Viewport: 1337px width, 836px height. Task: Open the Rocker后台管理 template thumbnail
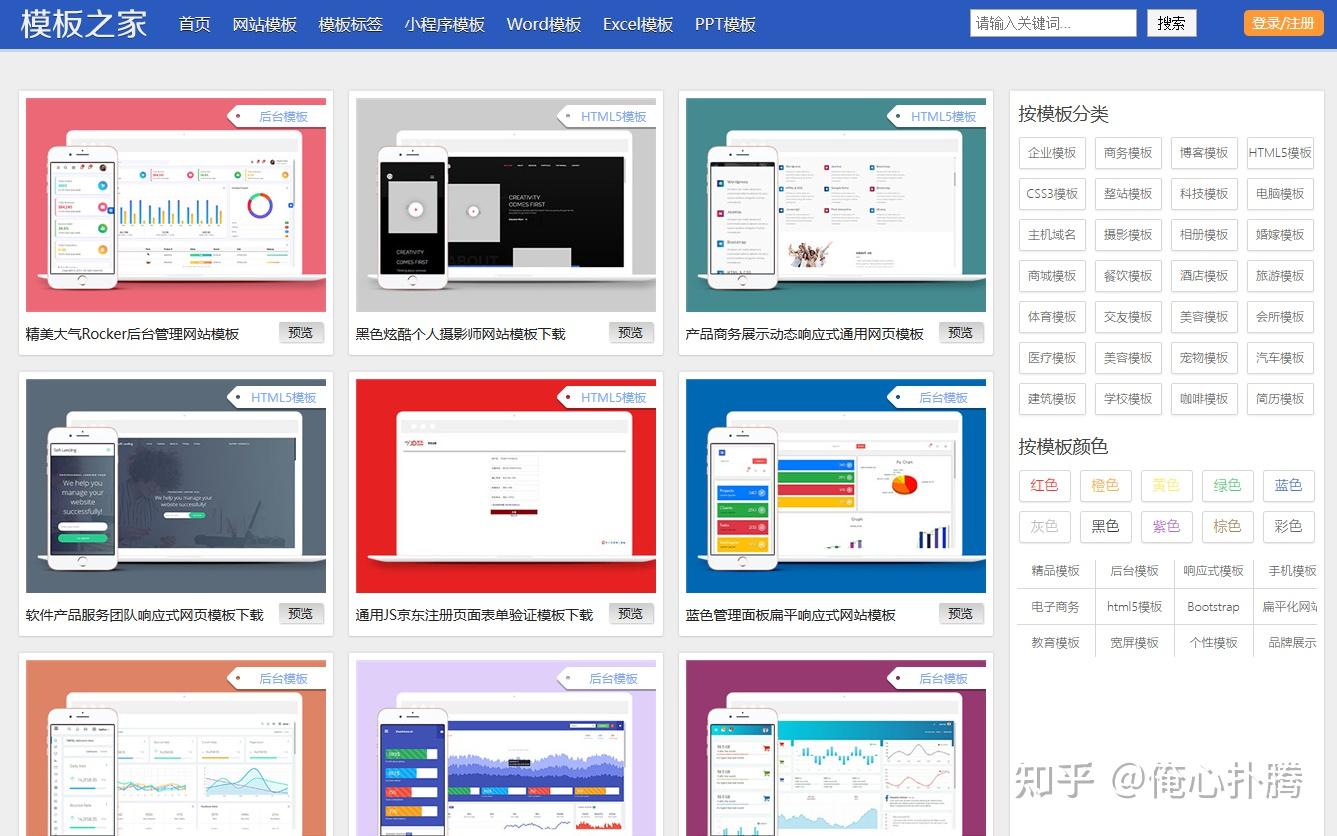tap(176, 205)
